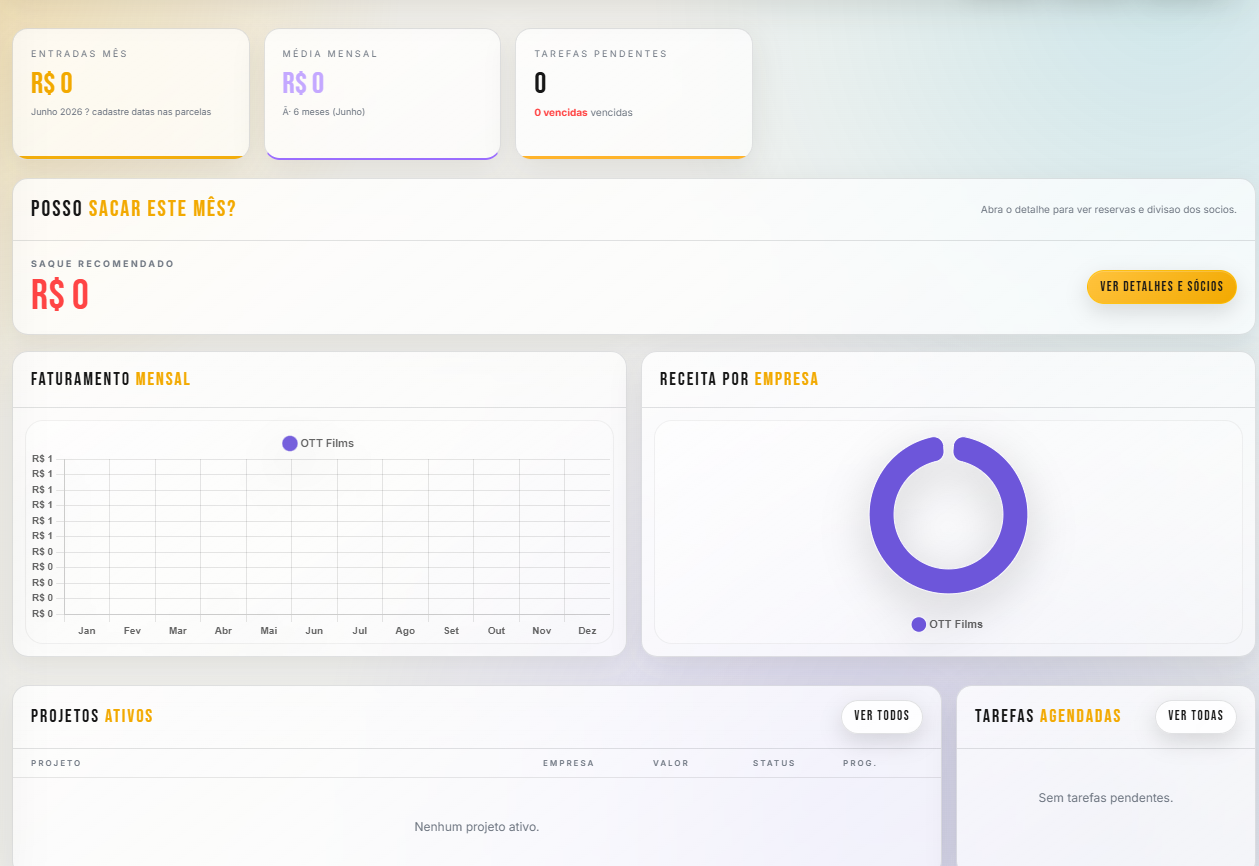Viewport: 1259px width, 866px height.
Task: Click the Empresa column header
Action: [x=568, y=763]
